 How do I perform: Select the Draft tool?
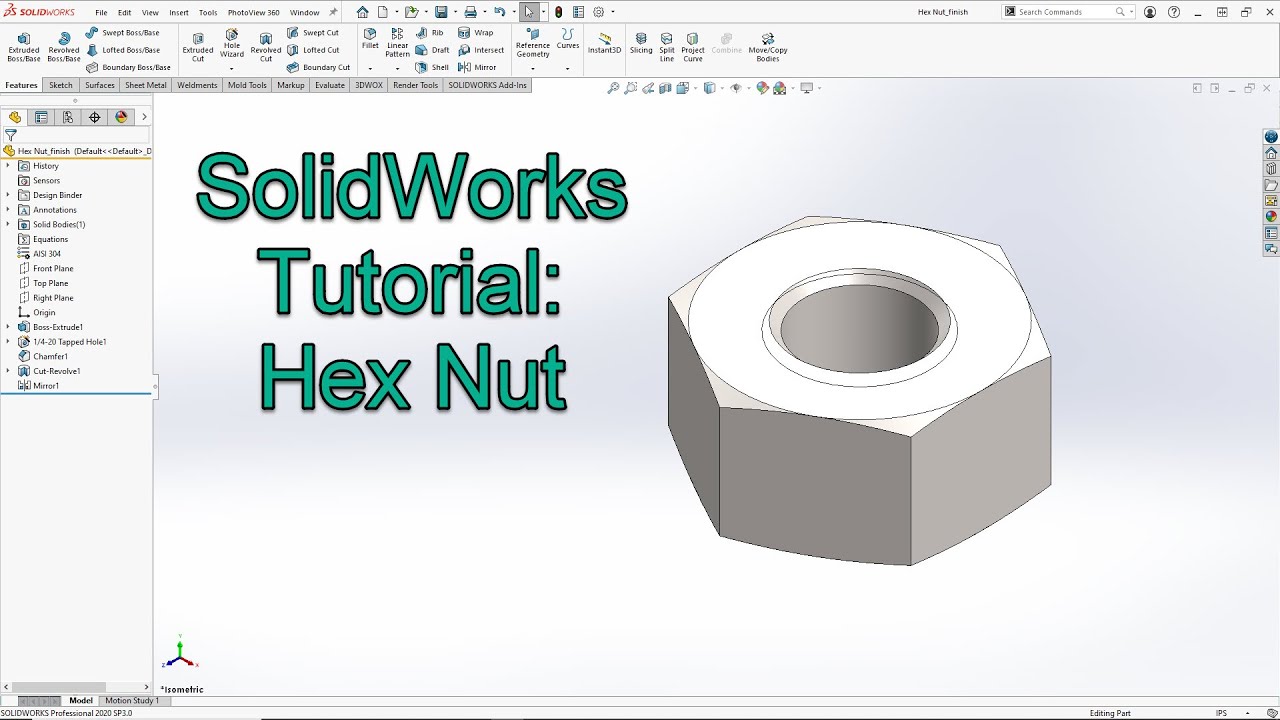tap(433, 50)
